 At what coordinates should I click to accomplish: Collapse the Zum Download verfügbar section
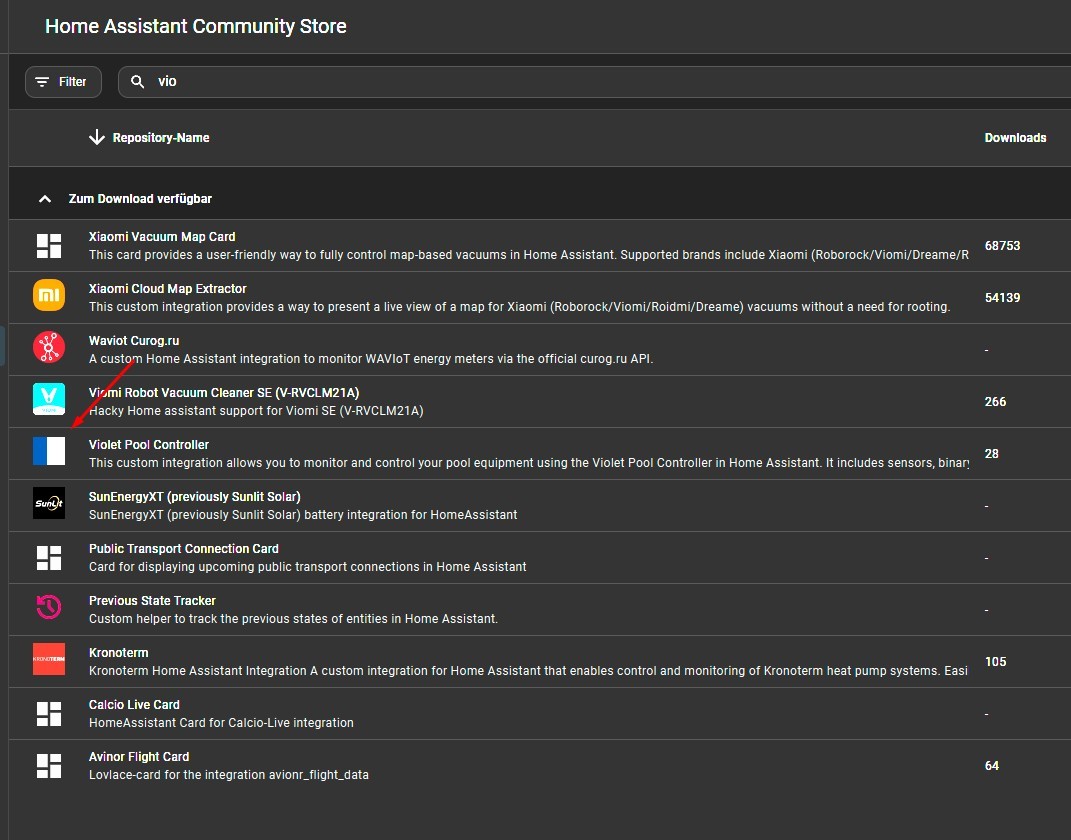tap(45, 199)
